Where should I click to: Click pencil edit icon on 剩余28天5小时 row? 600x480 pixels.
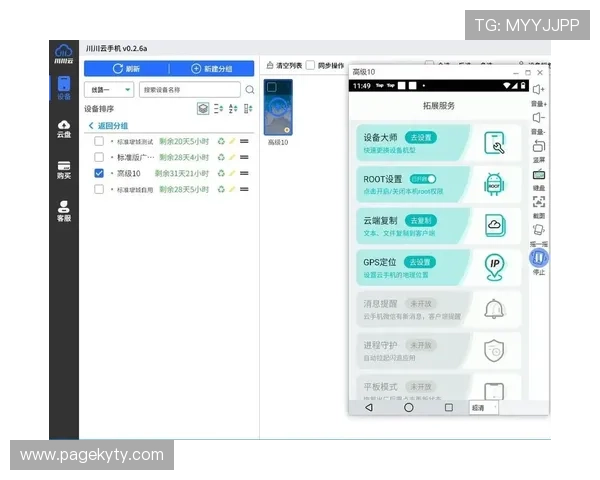click(232, 189)
